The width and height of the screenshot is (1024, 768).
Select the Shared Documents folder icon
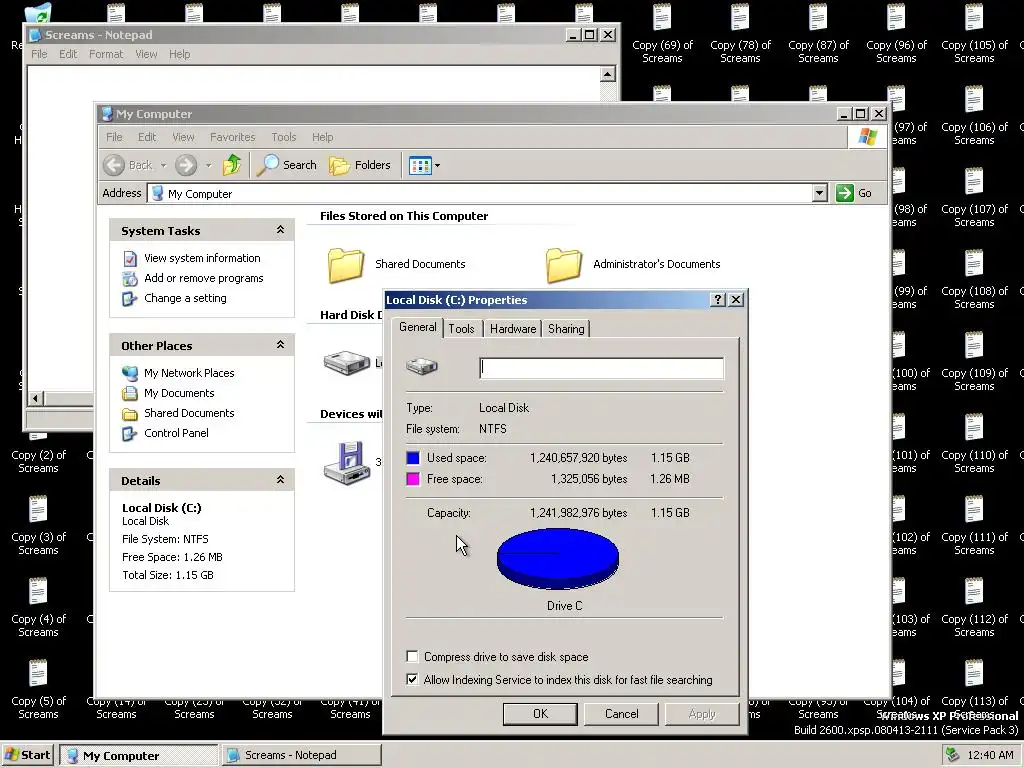click(345, 264)
